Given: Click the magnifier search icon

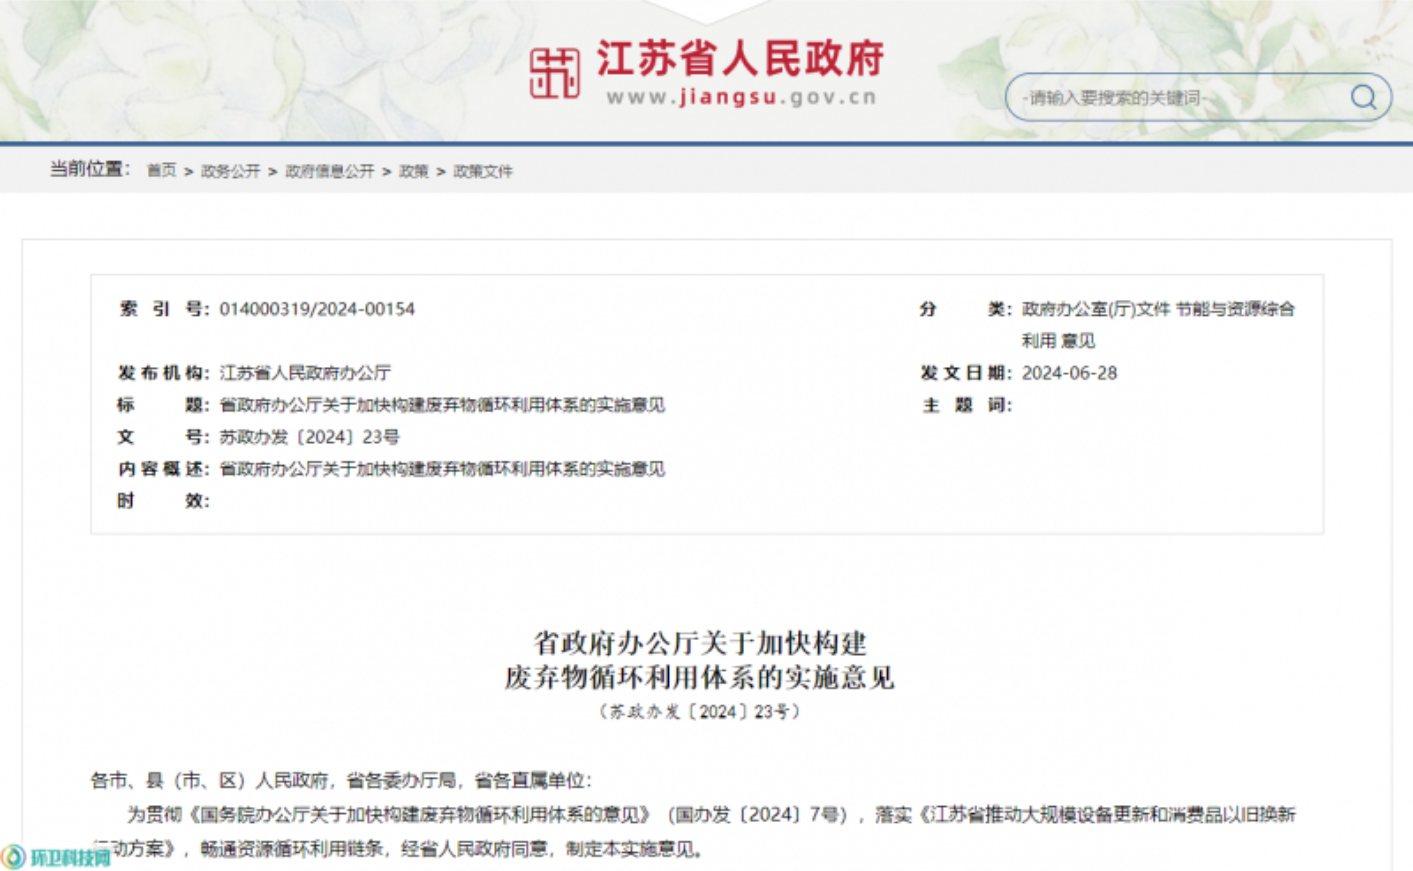Looking at the screenshot, I should point(1363,97).
